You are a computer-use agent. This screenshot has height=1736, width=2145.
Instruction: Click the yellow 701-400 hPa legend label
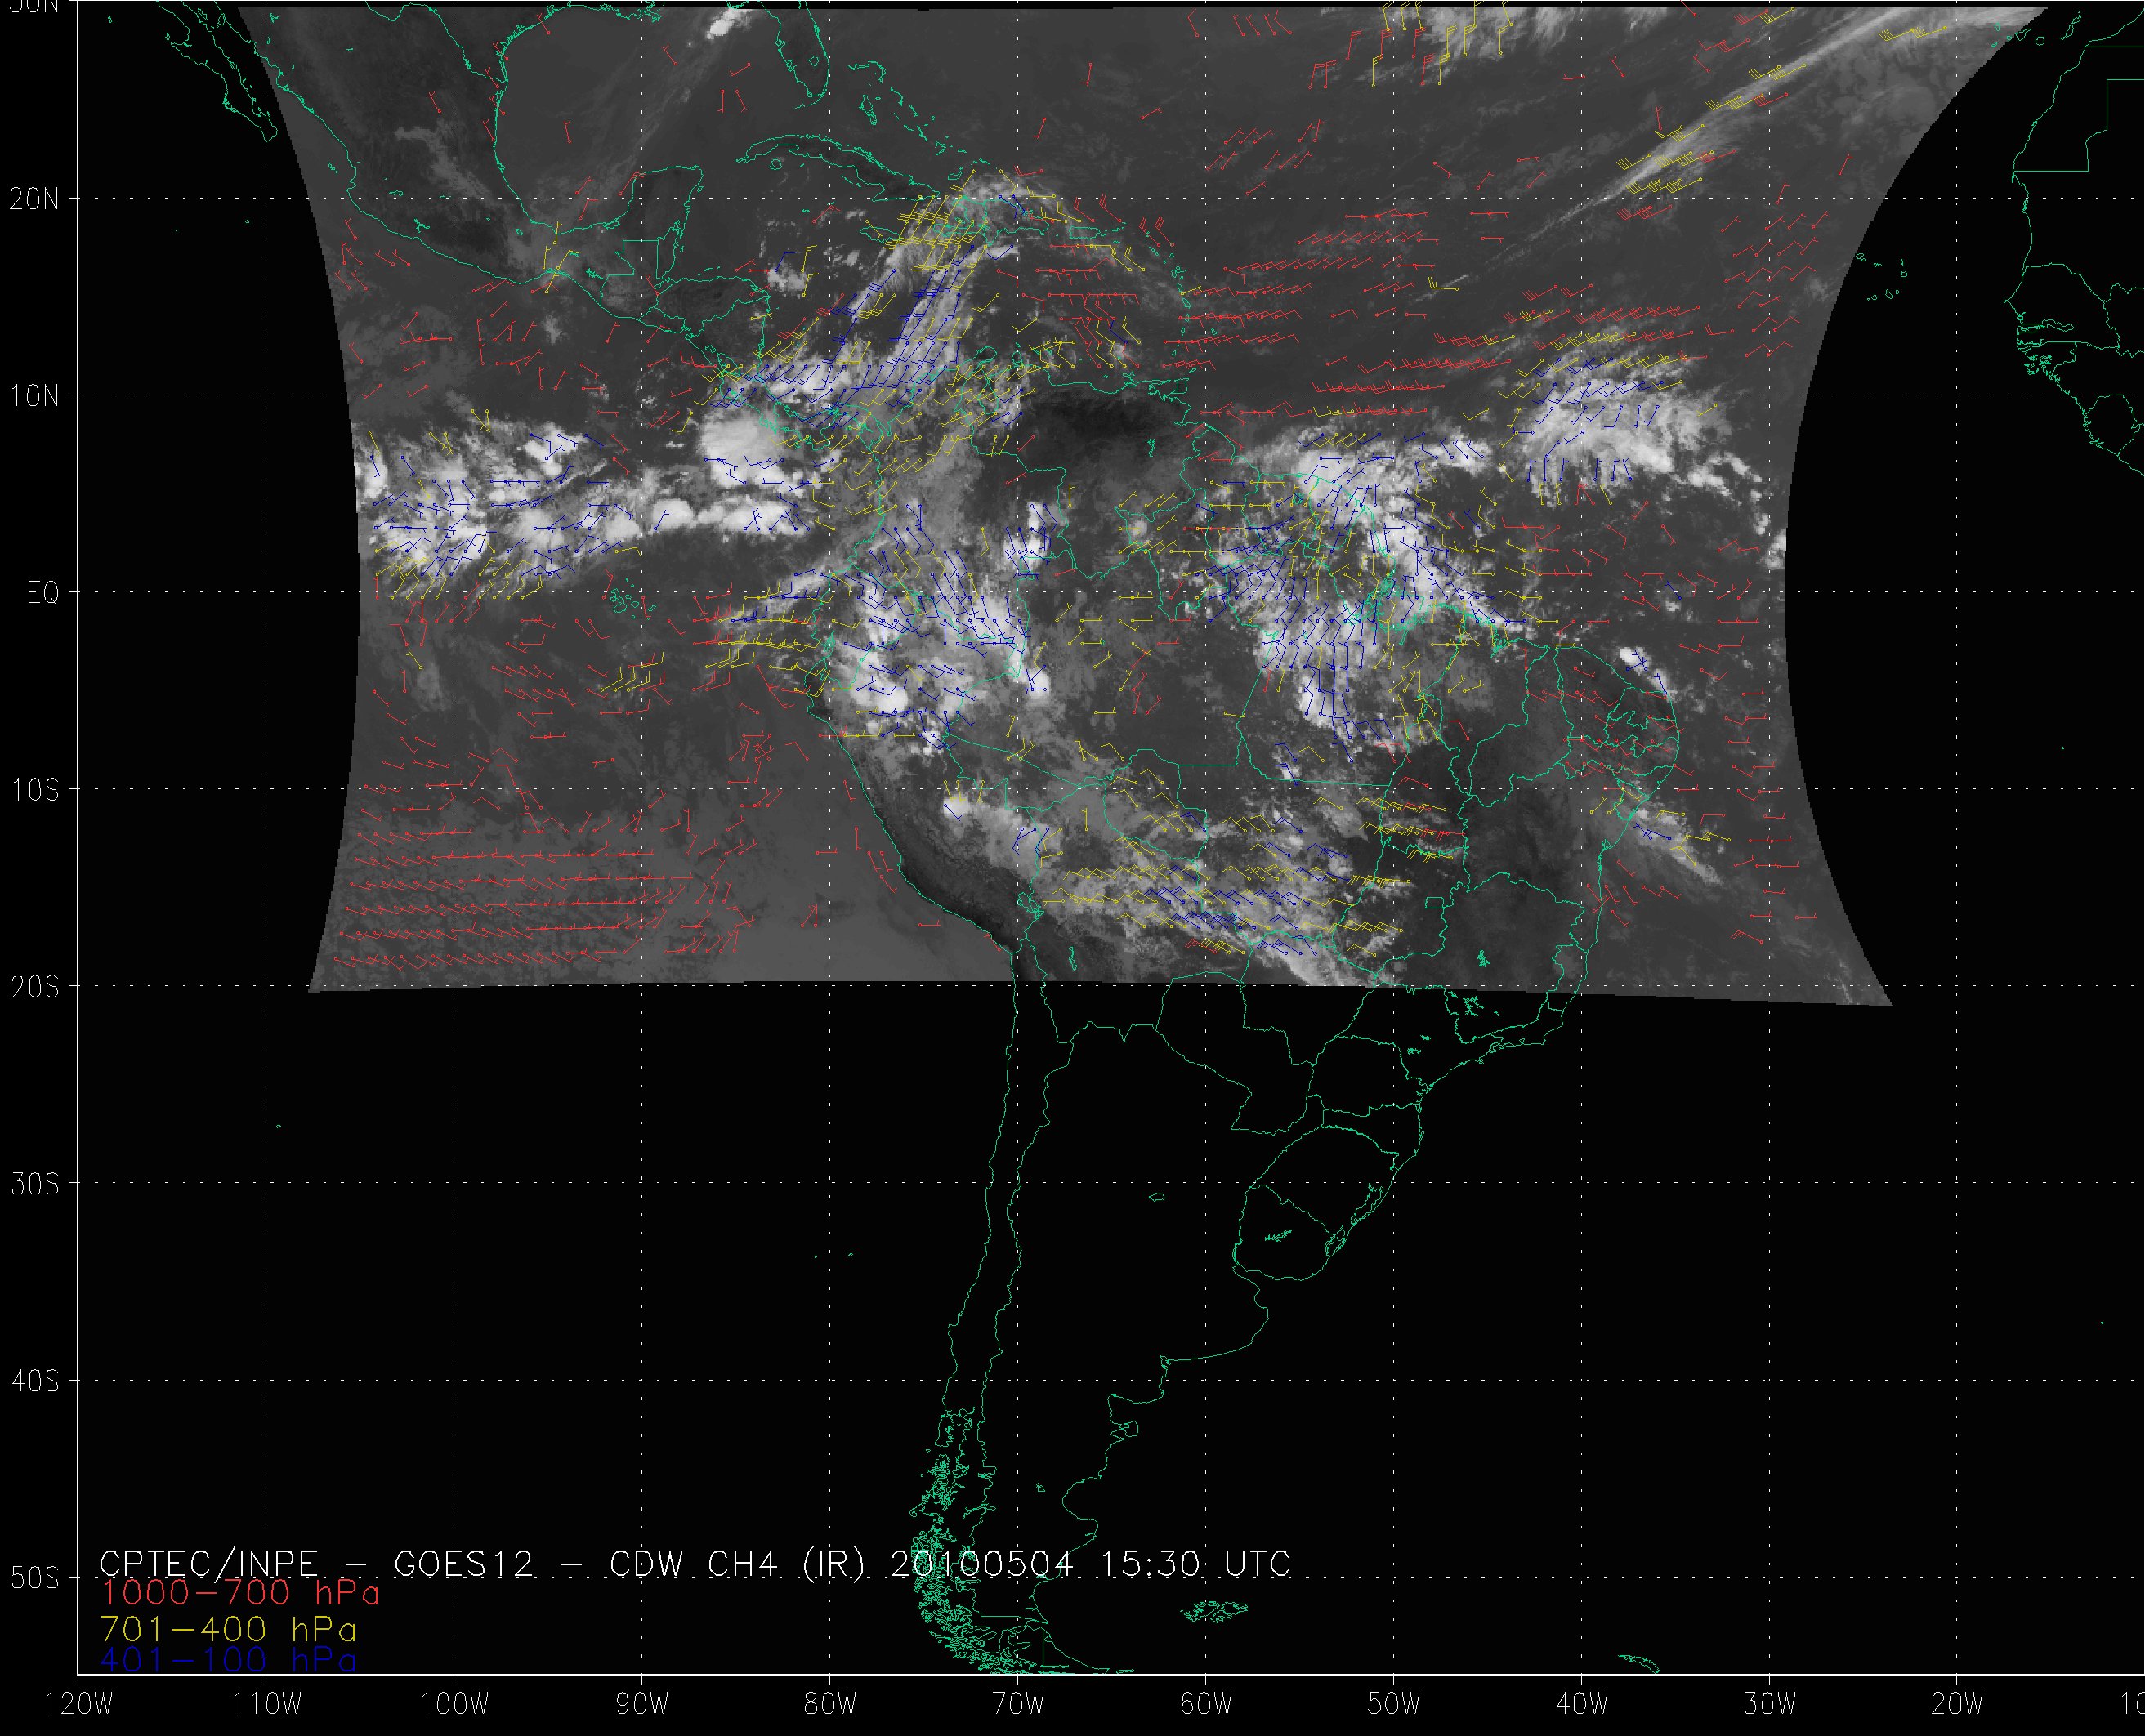coord(228,1627)
